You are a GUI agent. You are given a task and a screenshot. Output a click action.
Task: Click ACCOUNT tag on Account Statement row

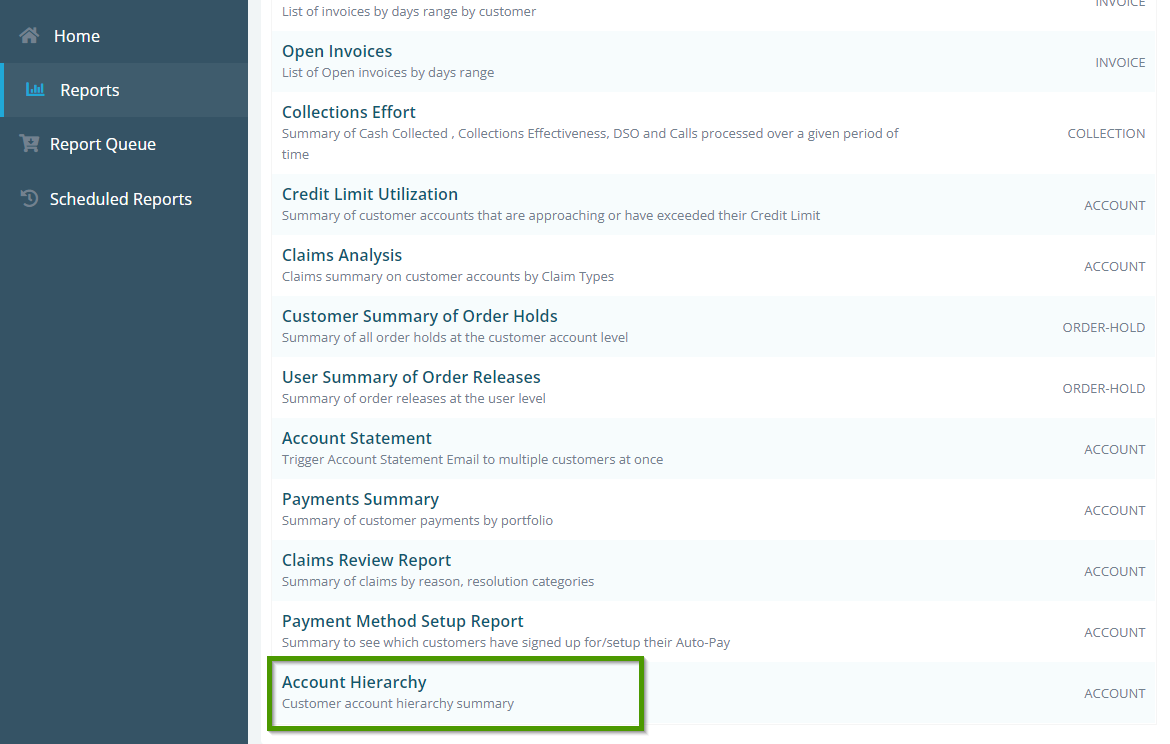(x=1114, y=449)
